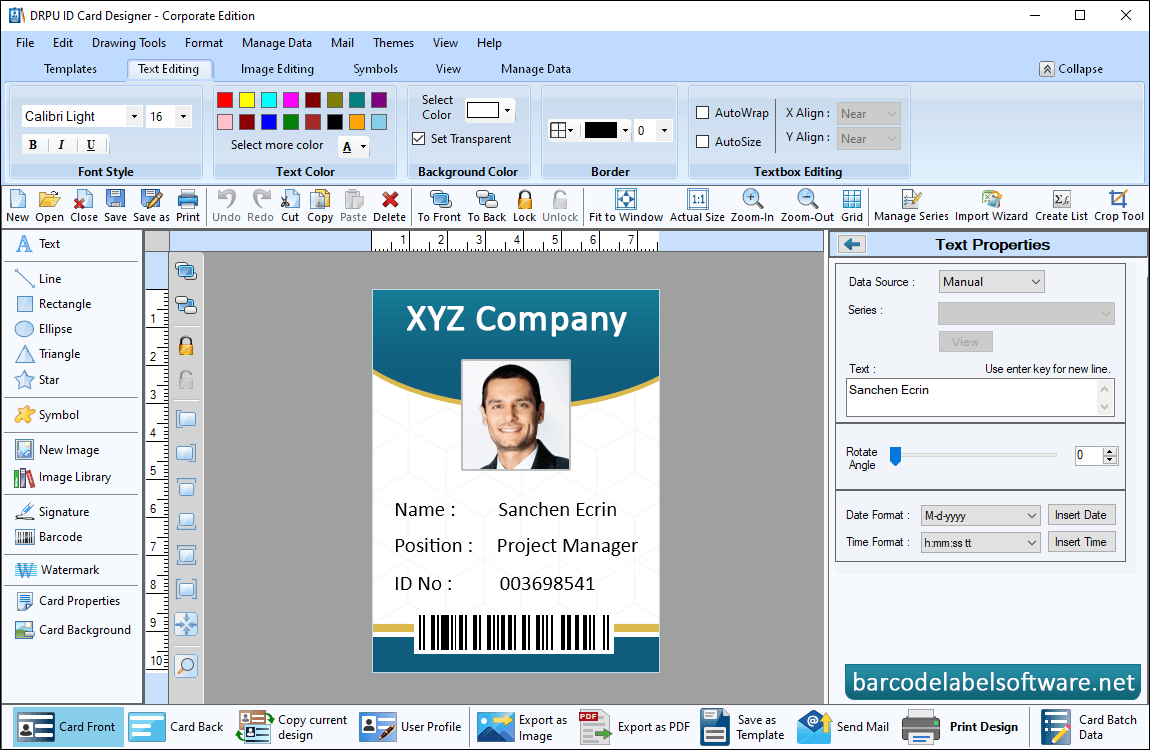This screenshot has height=750, width=1150.
Task: Enable AutoWrap checkbox
Action: coord(703,113)
